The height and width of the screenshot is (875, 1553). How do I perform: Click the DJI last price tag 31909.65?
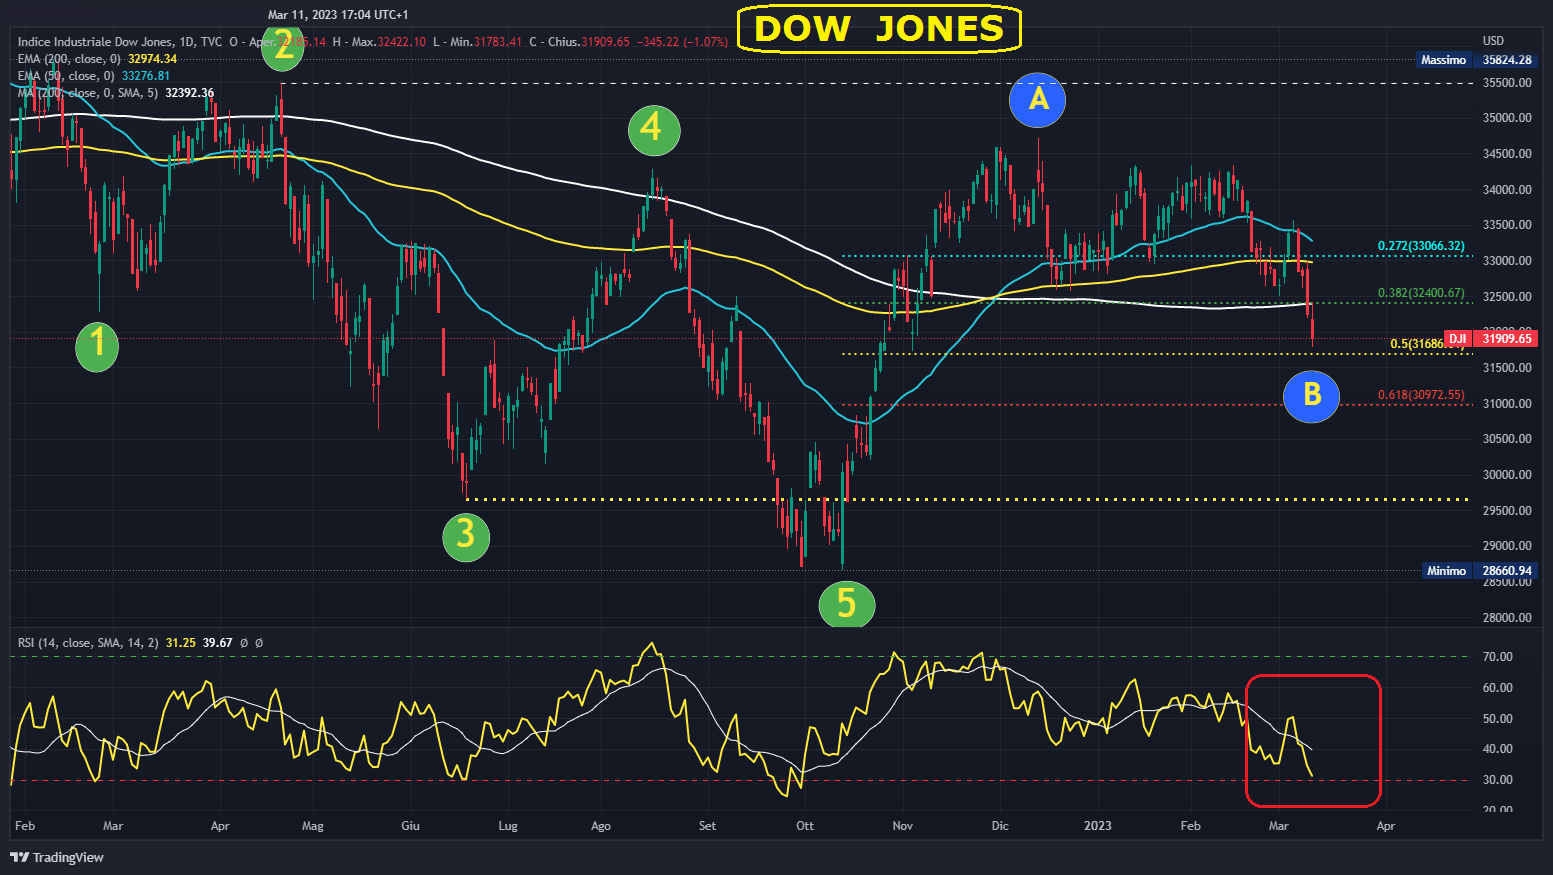pos(1491,339)
